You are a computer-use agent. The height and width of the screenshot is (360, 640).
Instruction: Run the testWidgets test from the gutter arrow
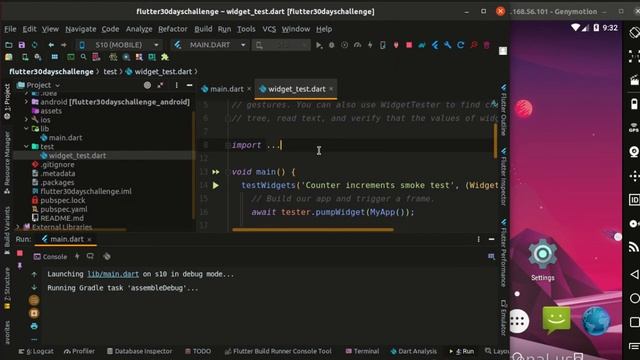[x=216, y=186]
